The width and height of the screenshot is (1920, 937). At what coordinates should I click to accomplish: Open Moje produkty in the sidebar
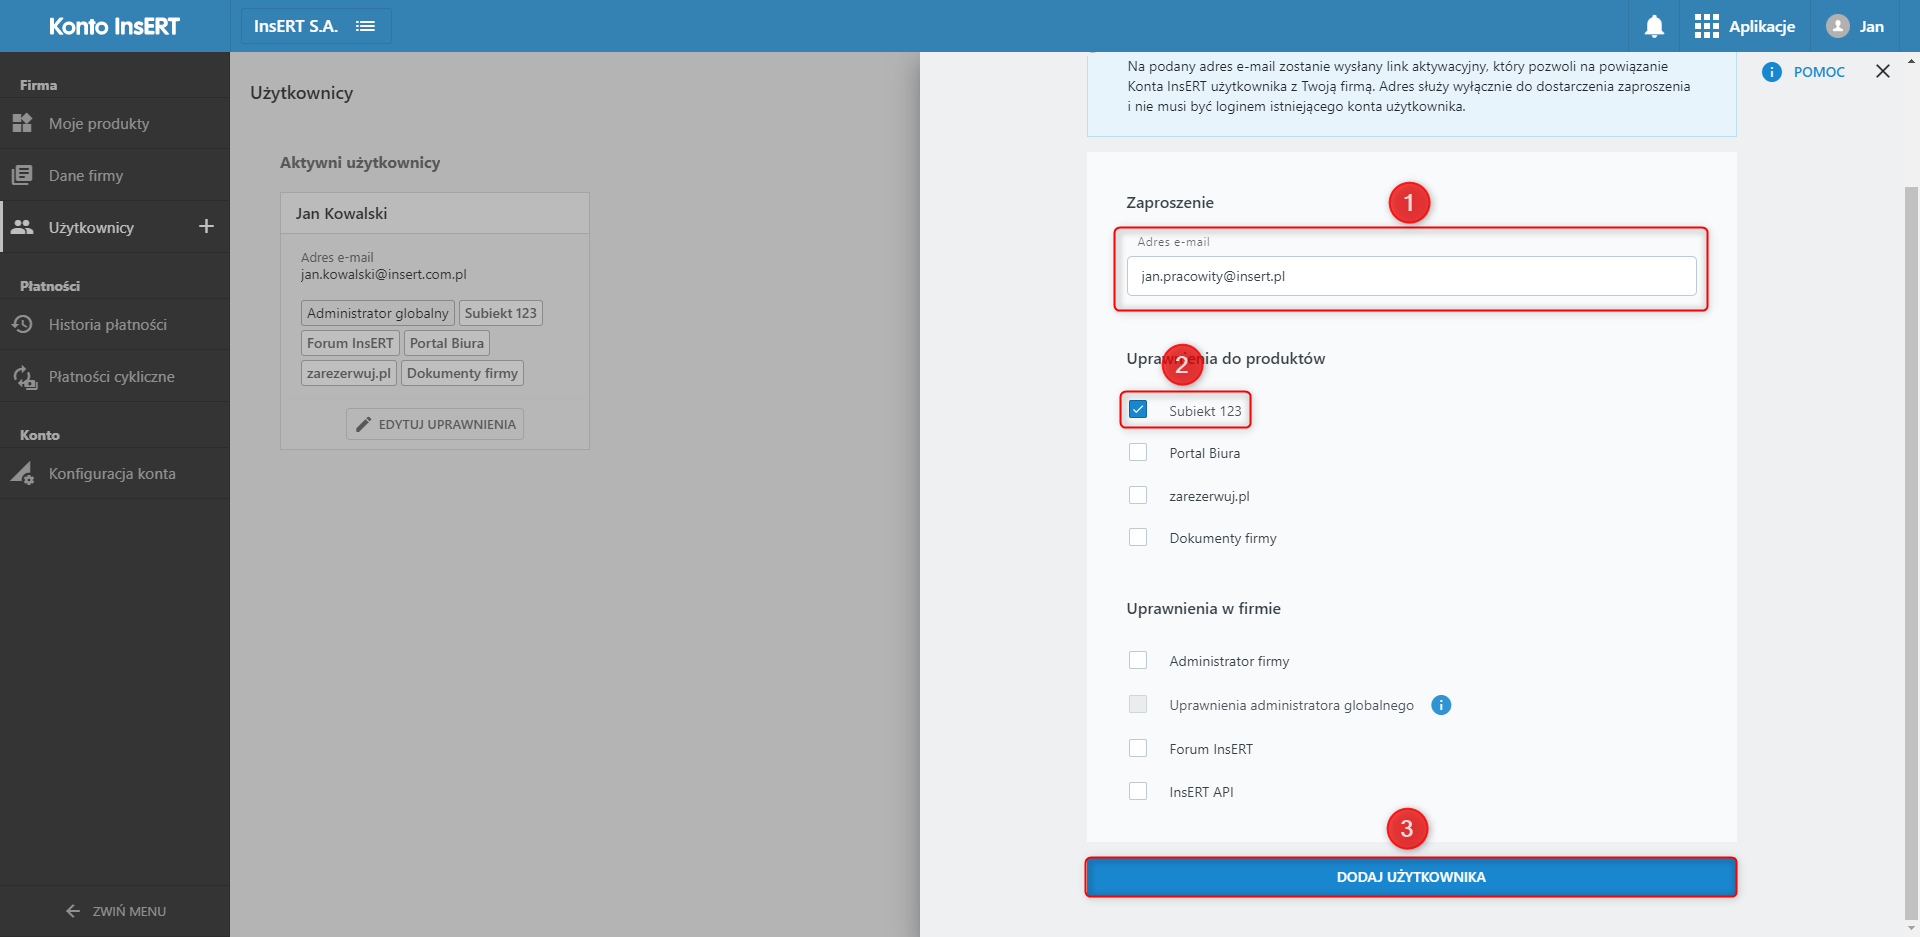pos(115,123)
